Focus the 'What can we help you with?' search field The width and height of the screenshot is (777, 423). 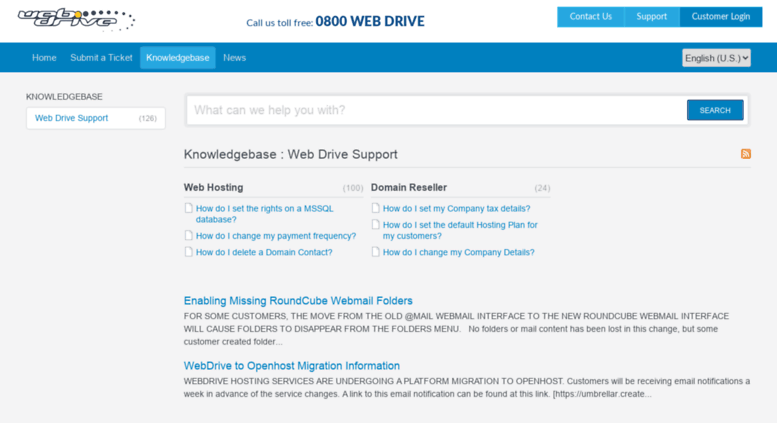(436, 110)
